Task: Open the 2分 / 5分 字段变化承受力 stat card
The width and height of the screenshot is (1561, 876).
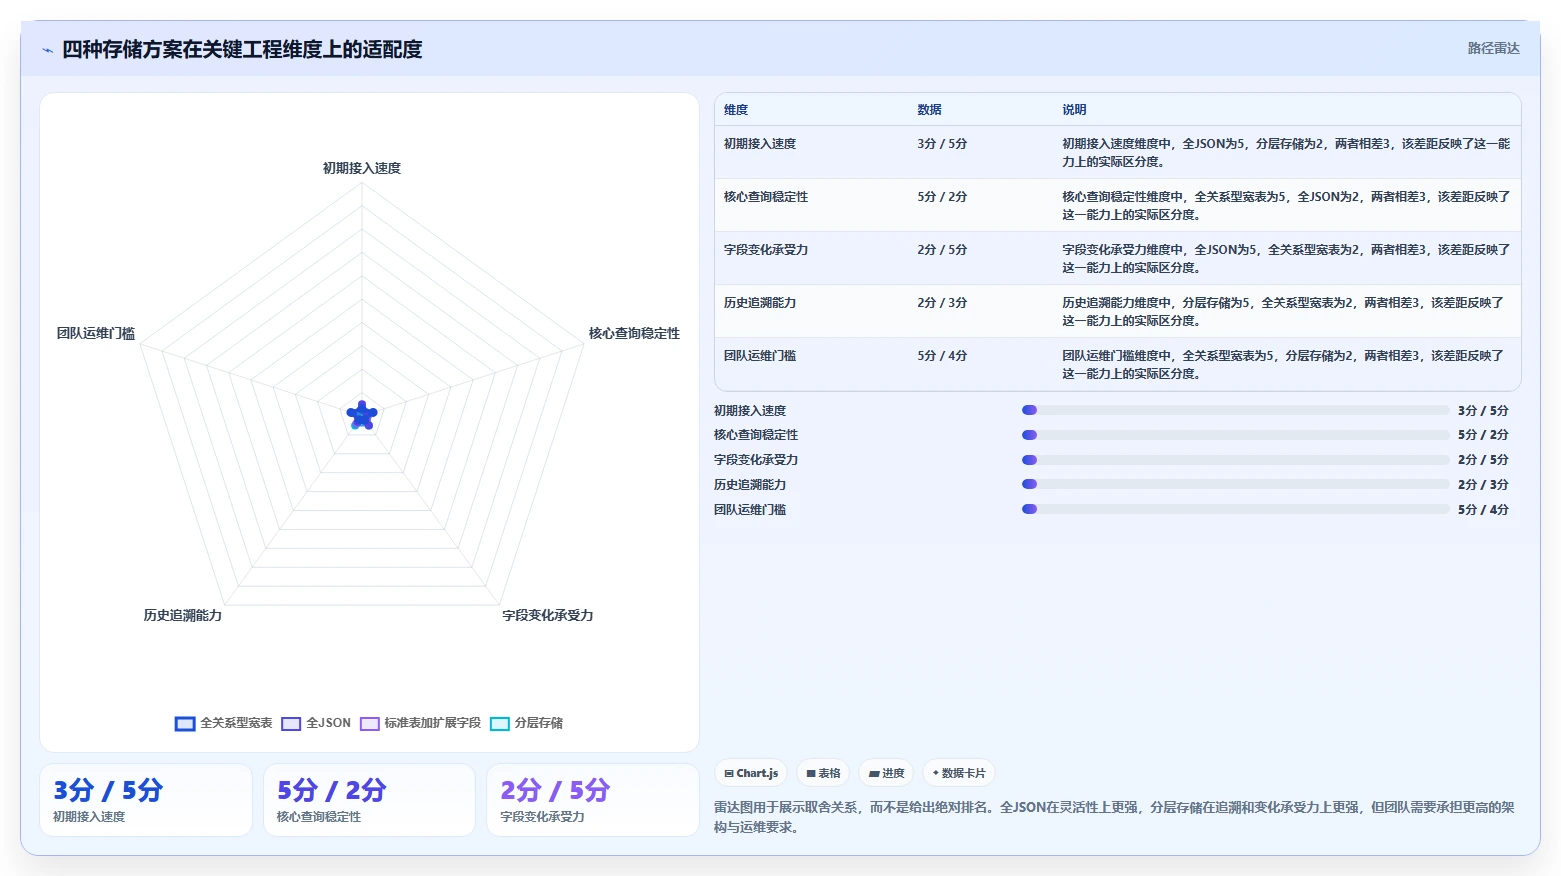Action: pos(593,800)
